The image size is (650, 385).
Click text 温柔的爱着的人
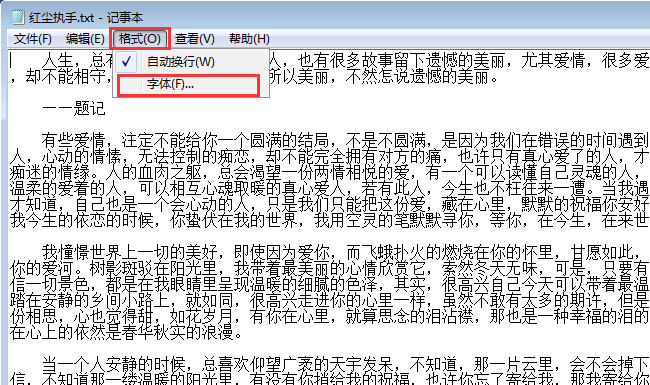coord(65,189)
